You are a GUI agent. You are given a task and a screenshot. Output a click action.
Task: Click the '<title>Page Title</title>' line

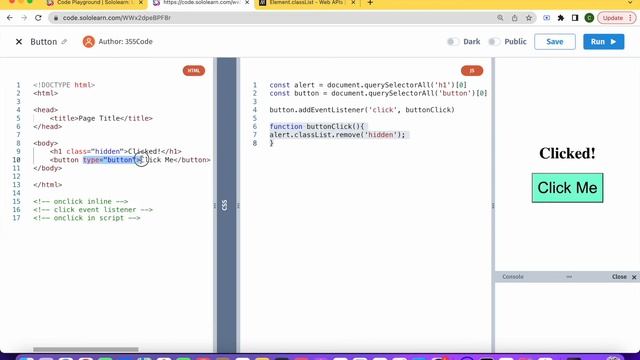pyautogui.click(x=101, y=118)
